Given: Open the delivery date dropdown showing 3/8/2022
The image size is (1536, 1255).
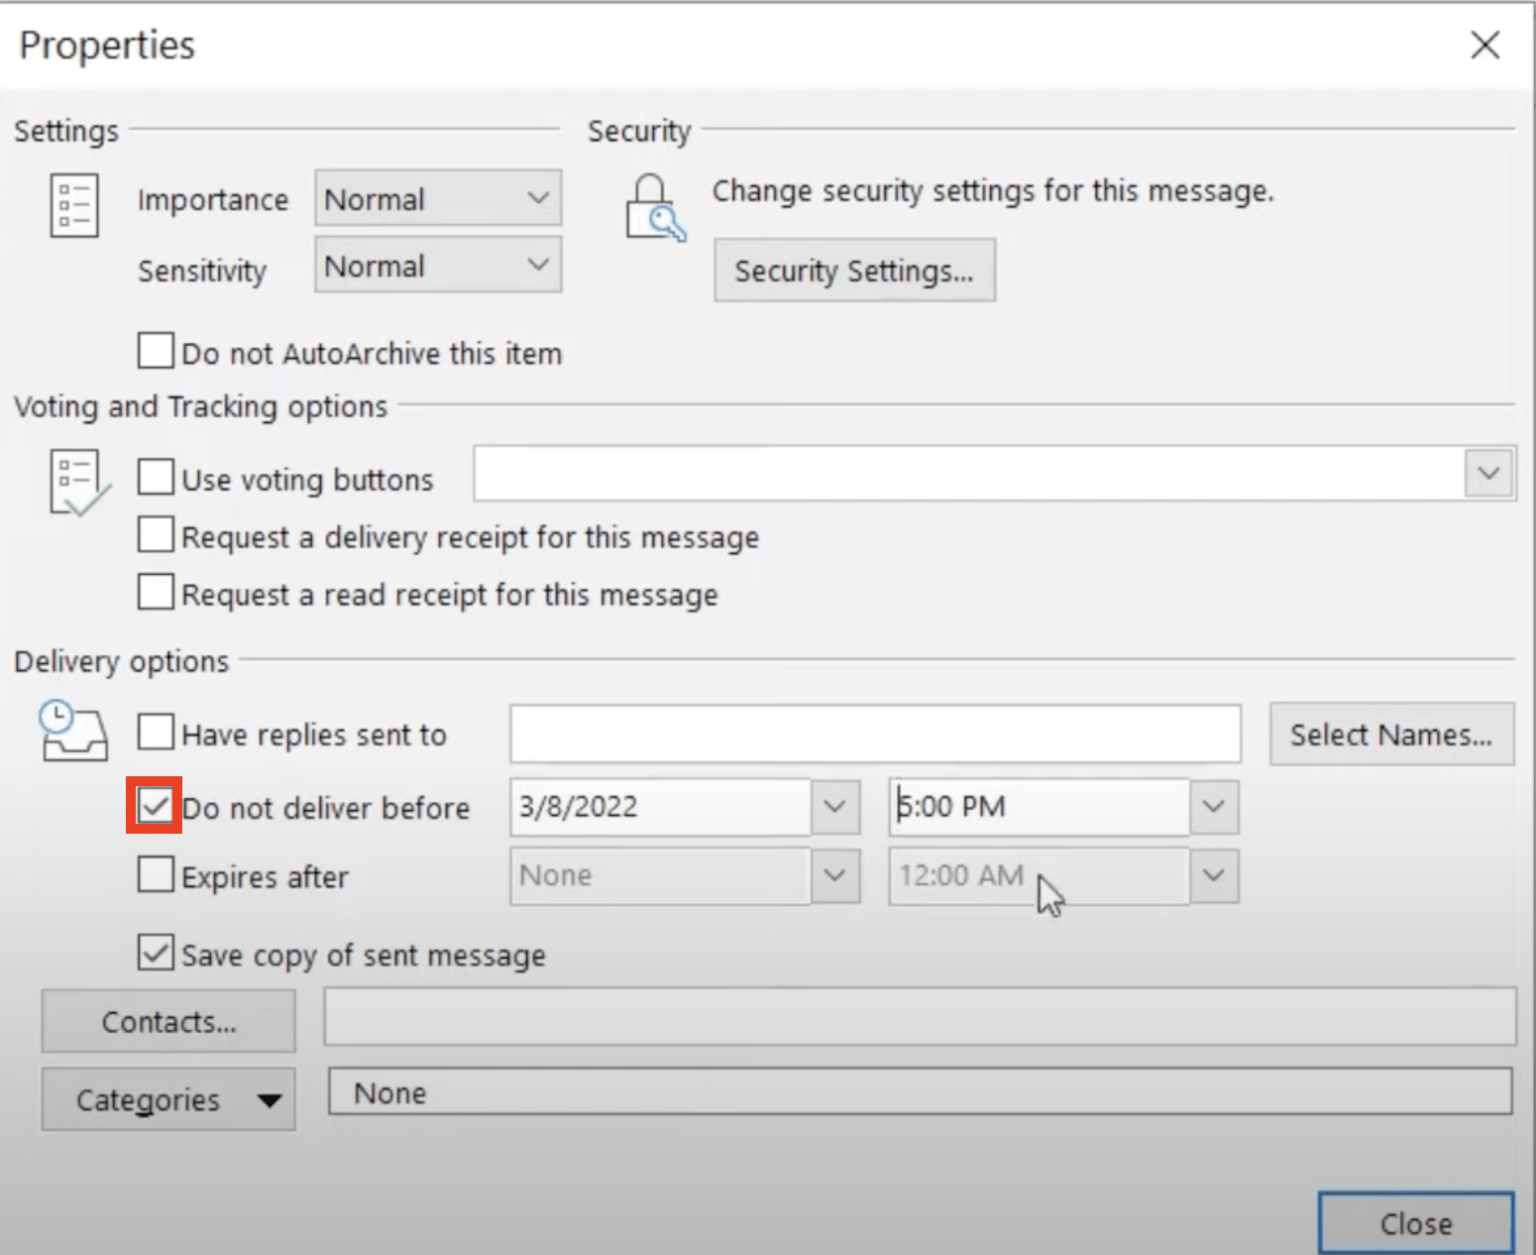Looking at the screenshot, I should [836, 807].
